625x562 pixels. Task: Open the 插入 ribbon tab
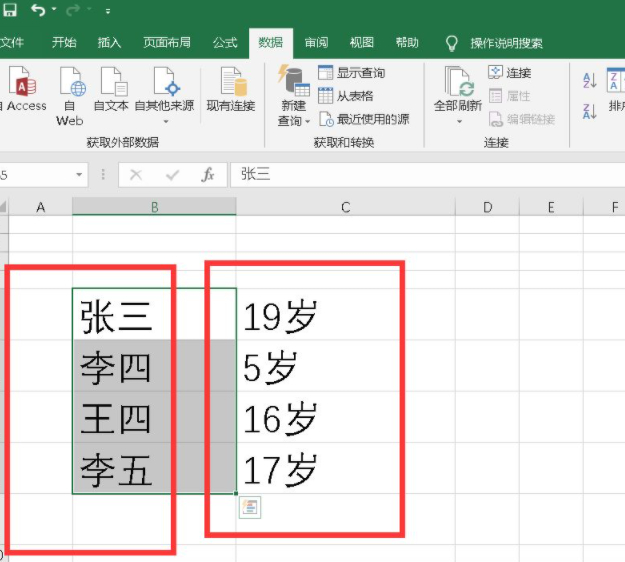point(109,42)
